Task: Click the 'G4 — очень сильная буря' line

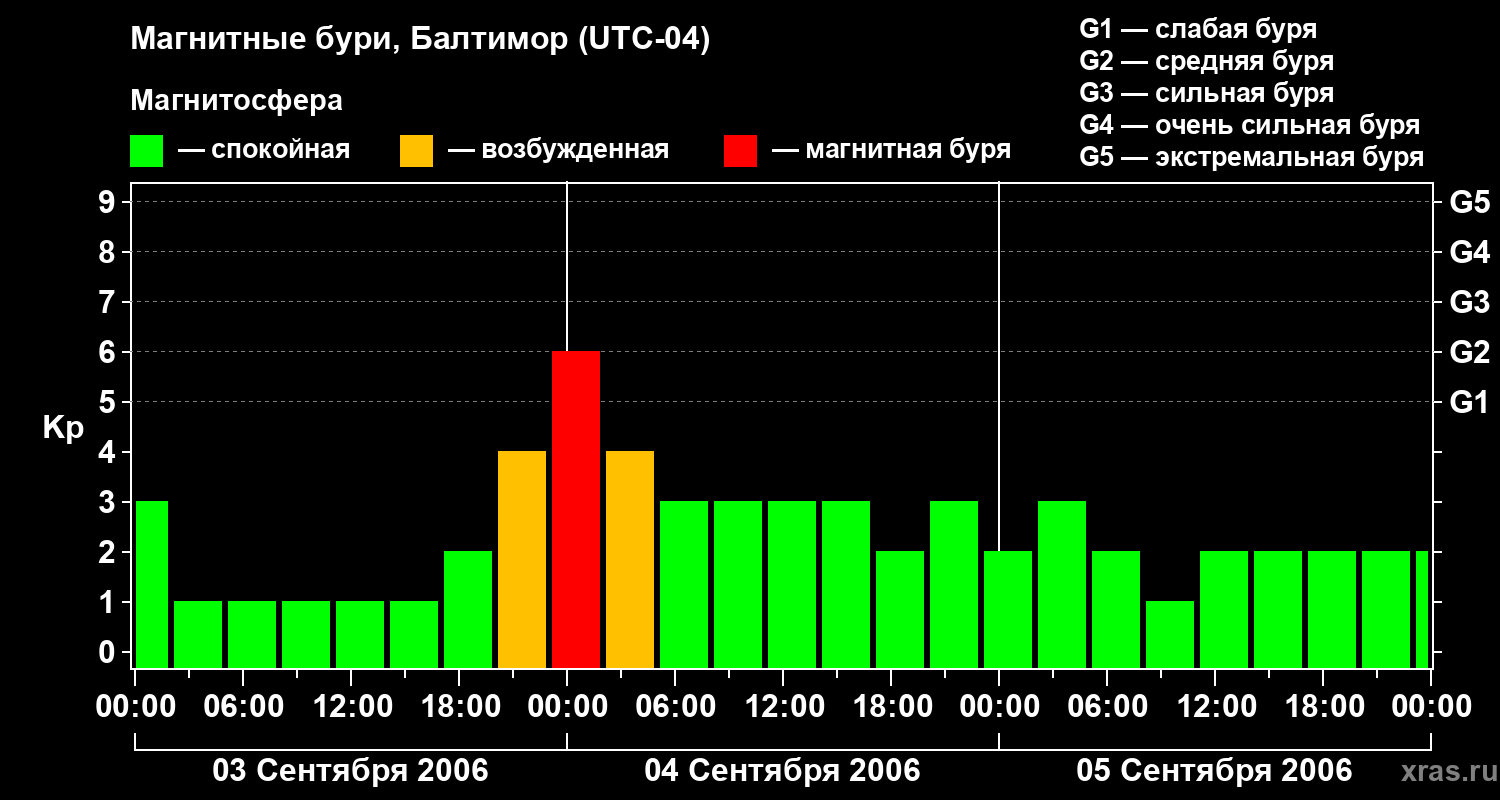Action: pyautogui.click(x=1250, y=125)
